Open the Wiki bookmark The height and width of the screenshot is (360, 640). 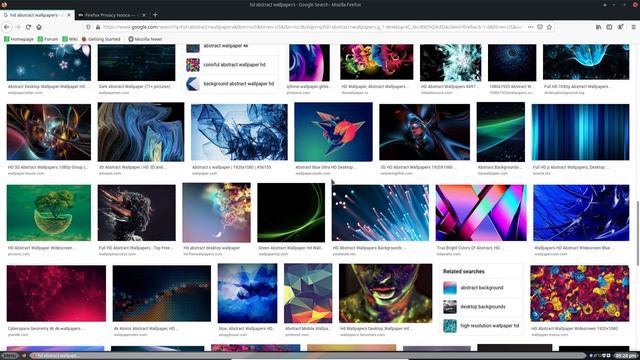click(x=70, y=39)
